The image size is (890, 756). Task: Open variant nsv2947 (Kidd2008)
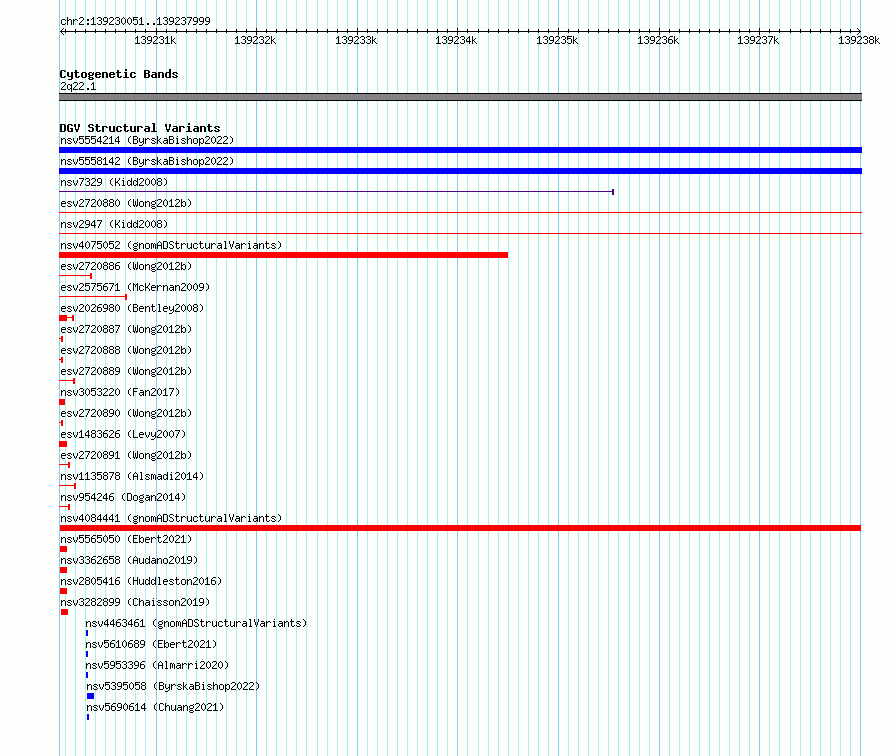click(x=114, y=224)
